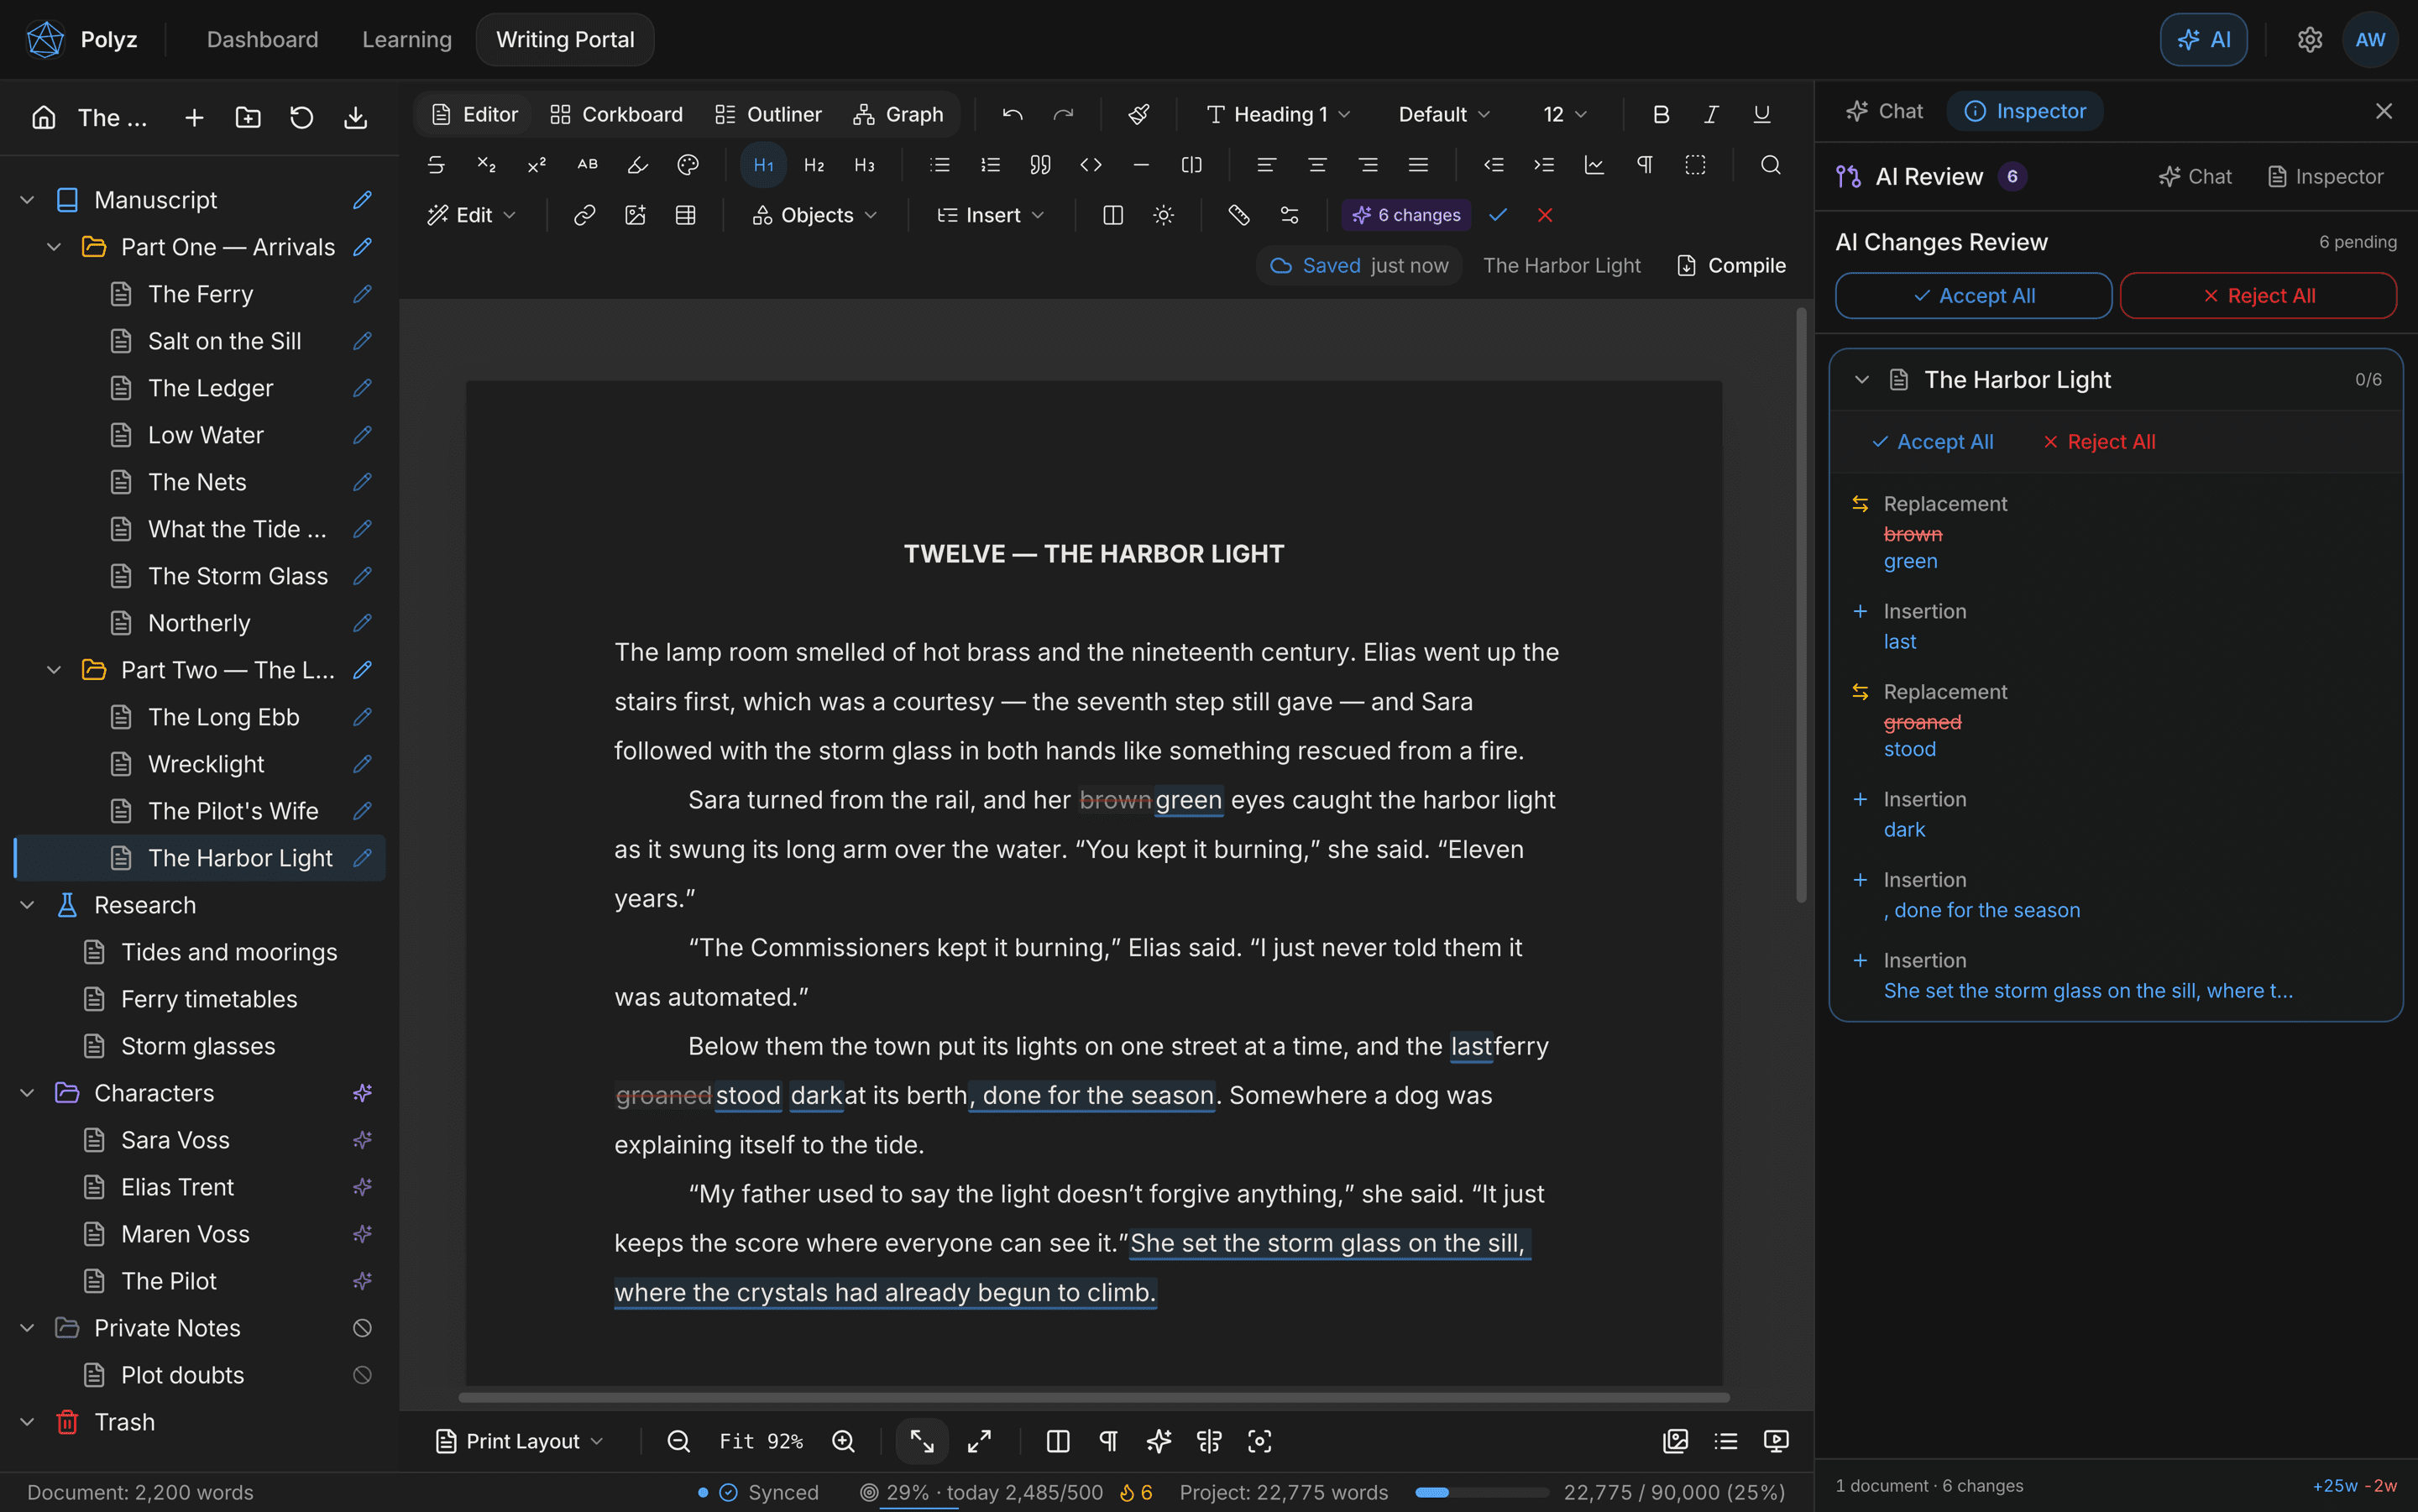Click the top Reject All button
The width and height of the screenshot is (2418, 1512).
coord(2258,296)
